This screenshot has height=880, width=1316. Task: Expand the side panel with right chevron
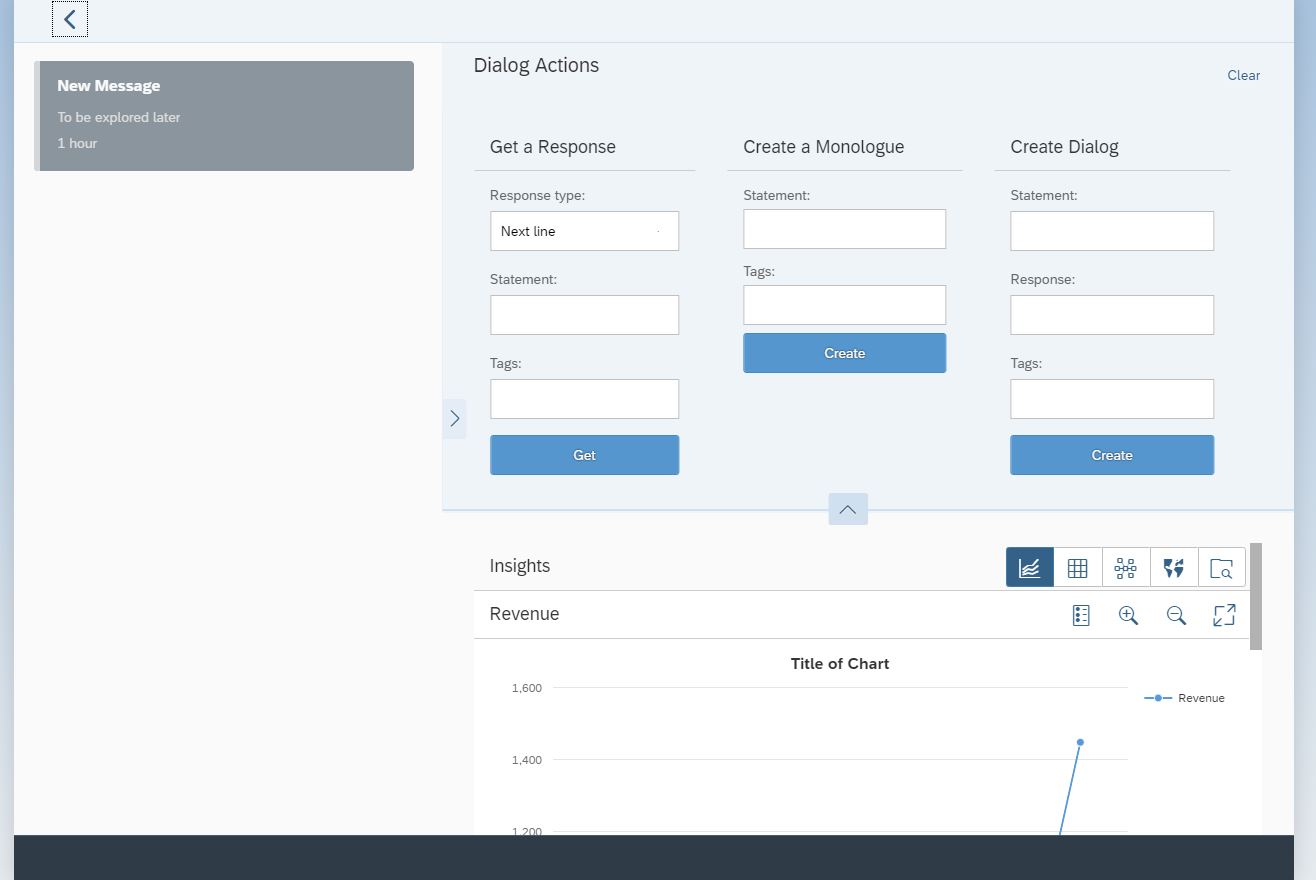pos(454,418)
